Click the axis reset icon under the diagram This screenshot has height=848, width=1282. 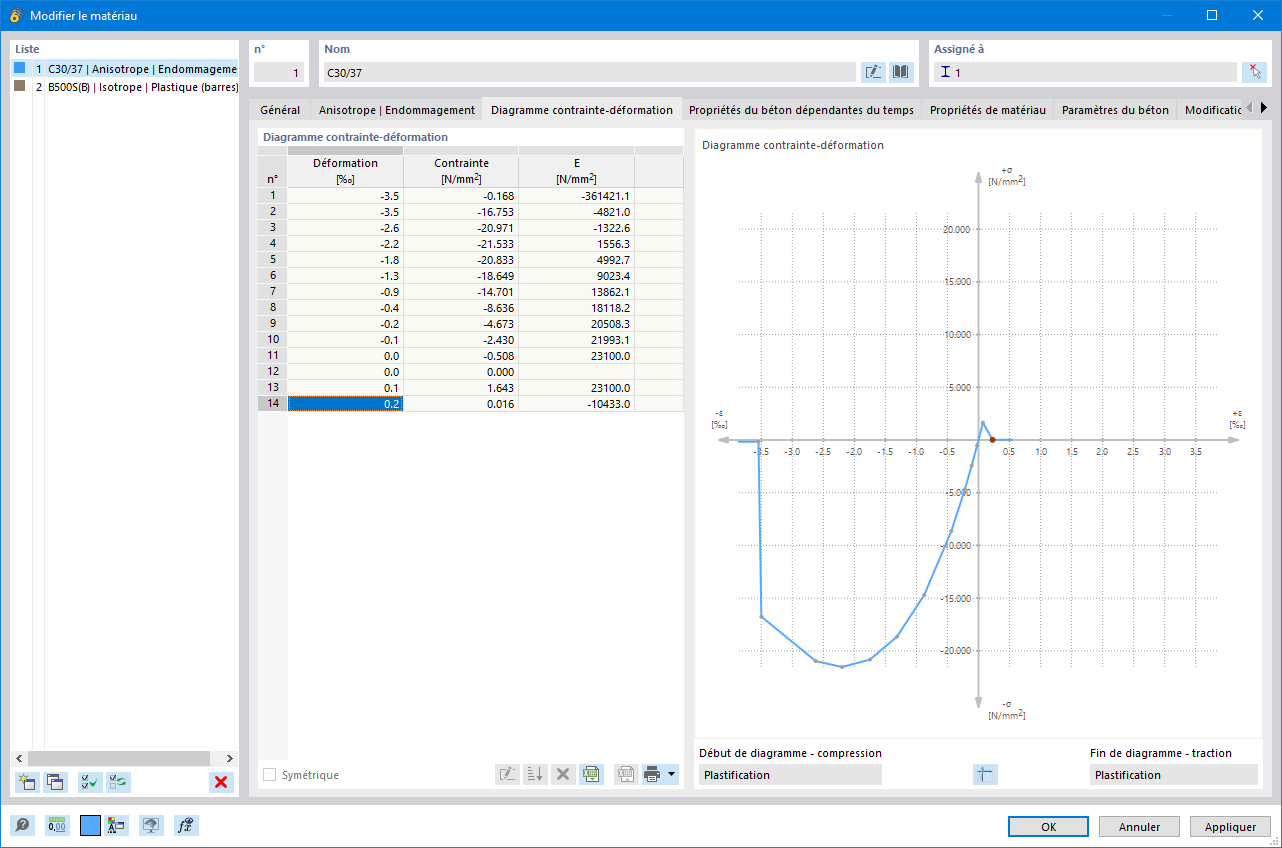coord(985,774)
